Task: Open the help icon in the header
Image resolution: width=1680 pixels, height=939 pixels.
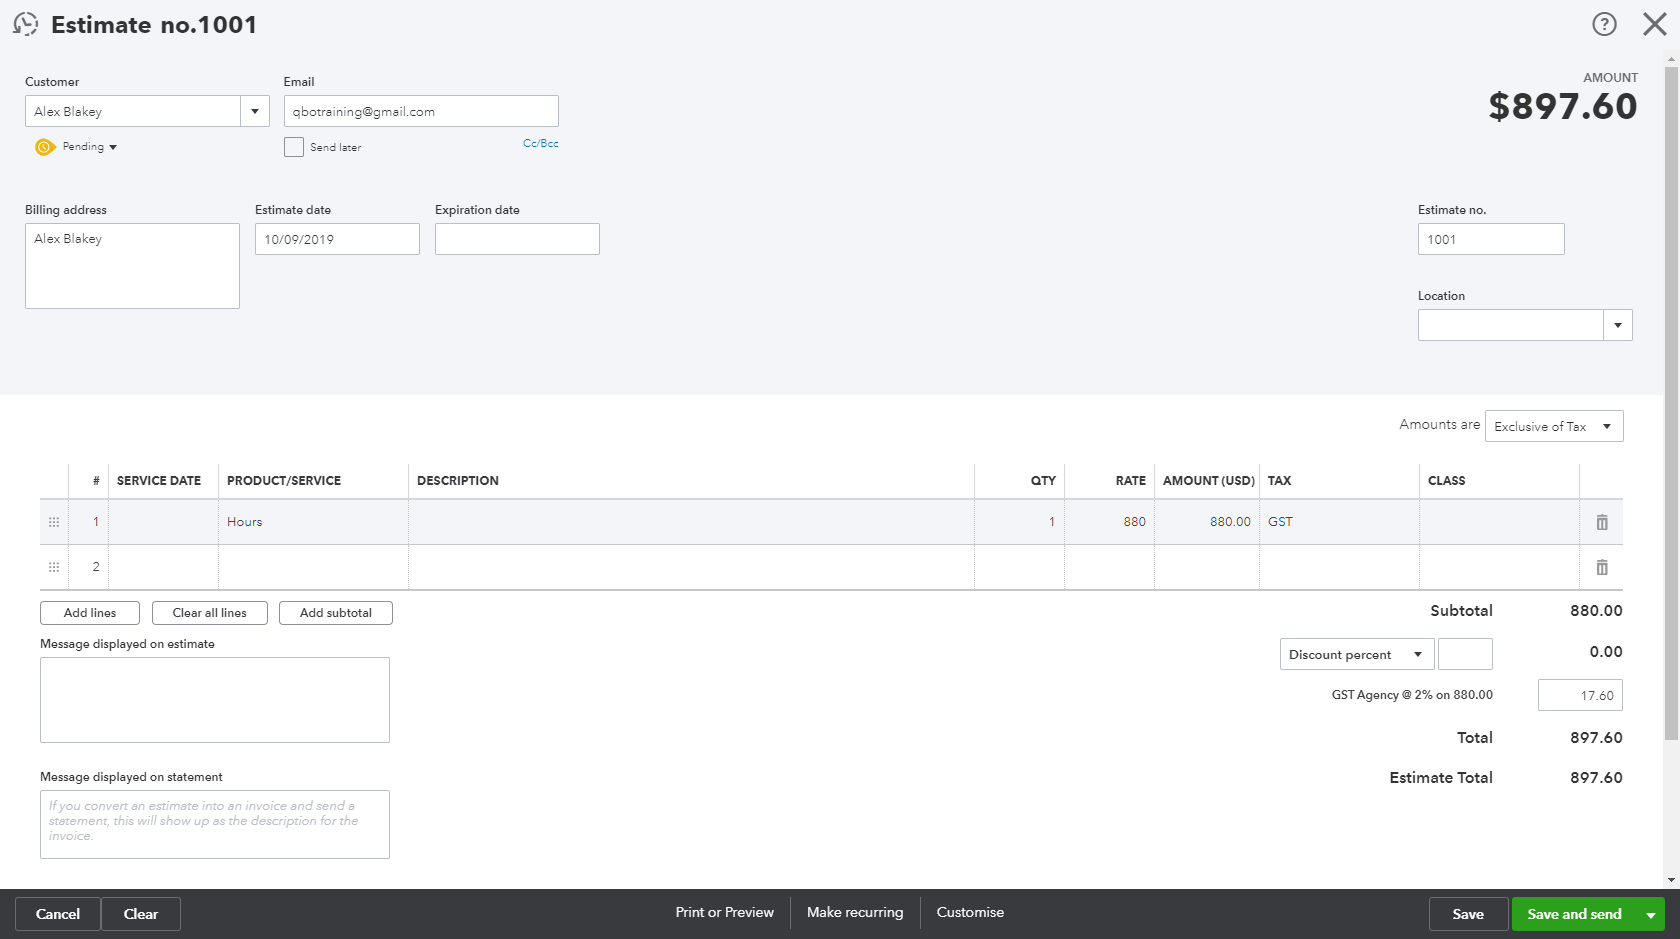Action: 1604,24
